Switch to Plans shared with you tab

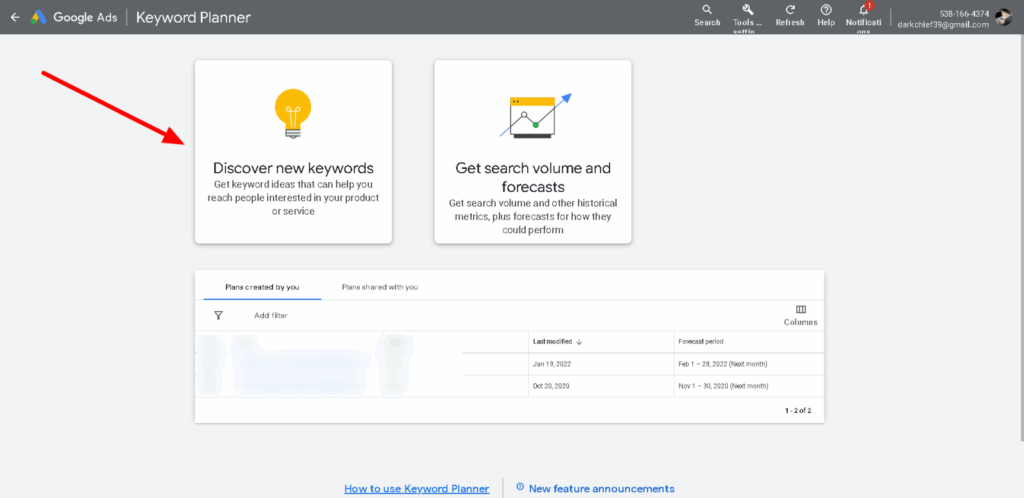click(x=380, y=287)
